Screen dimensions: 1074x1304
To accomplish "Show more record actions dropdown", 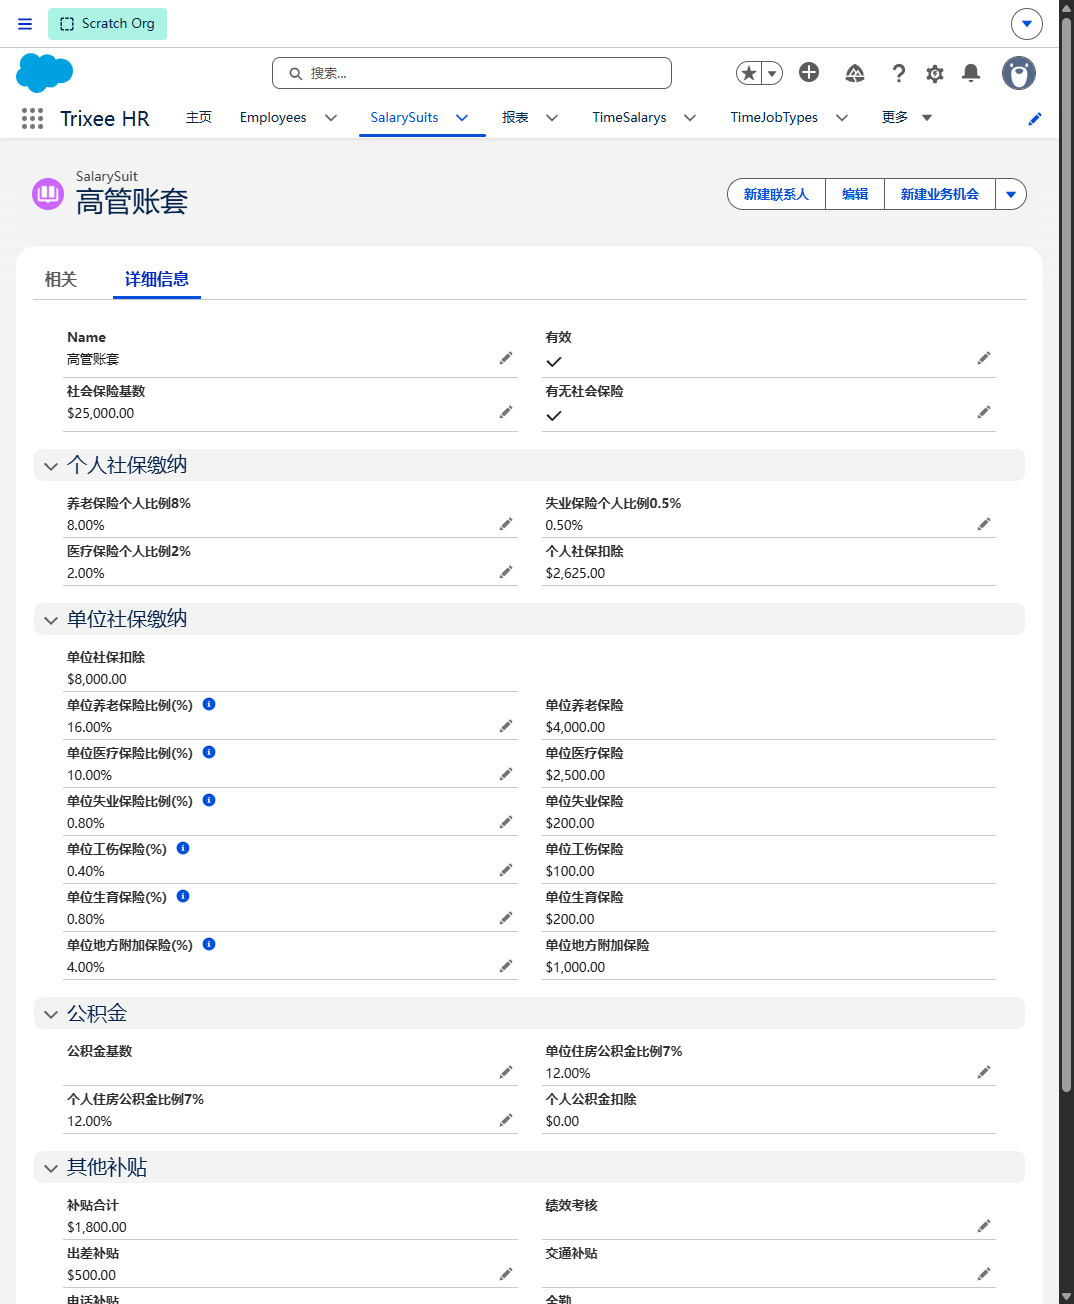I will [x=1011, y=194].
